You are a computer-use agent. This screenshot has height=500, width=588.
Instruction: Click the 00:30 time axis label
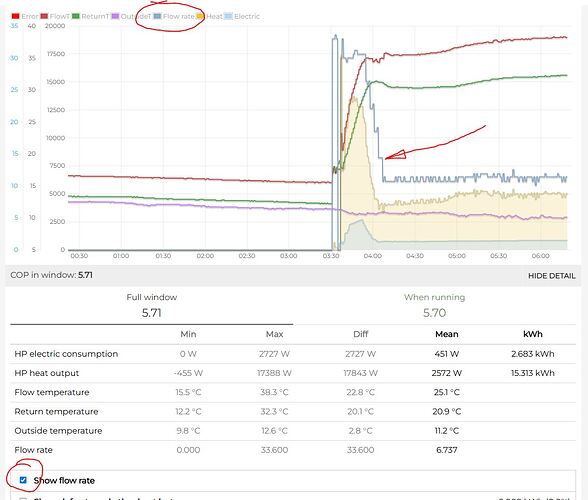pos(79,256)
